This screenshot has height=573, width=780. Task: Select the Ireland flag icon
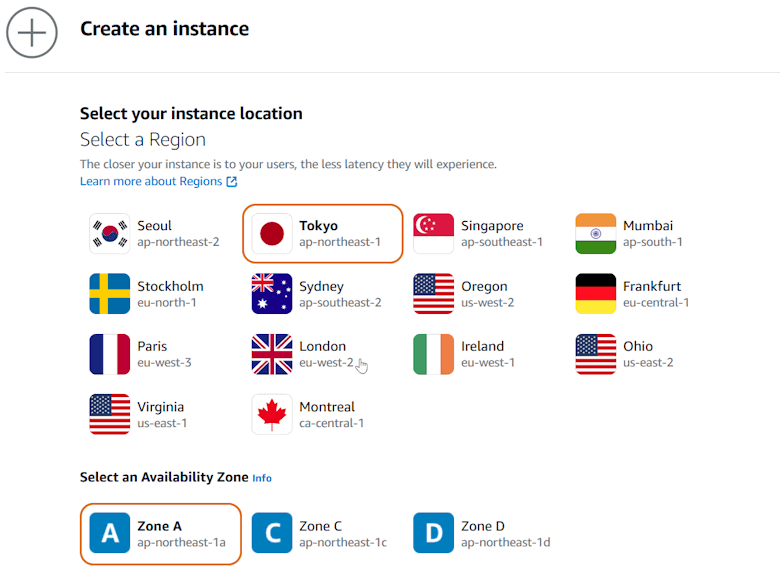pyautogui.click(x=434, y=354)
